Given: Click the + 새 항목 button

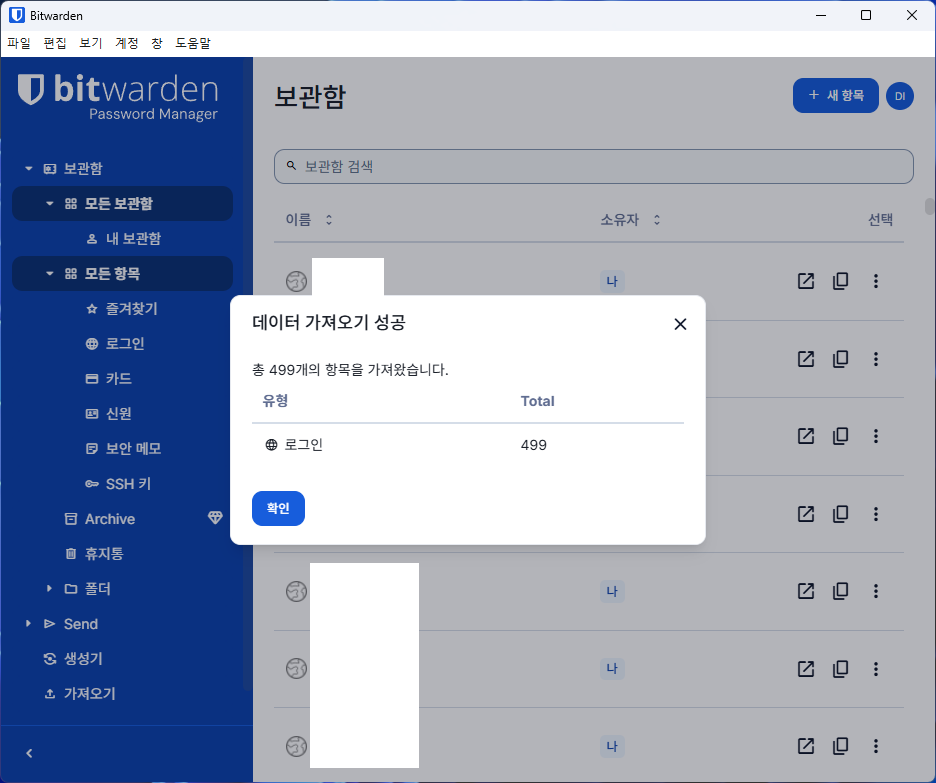Looking at the screenshot, I should point(835,95).
